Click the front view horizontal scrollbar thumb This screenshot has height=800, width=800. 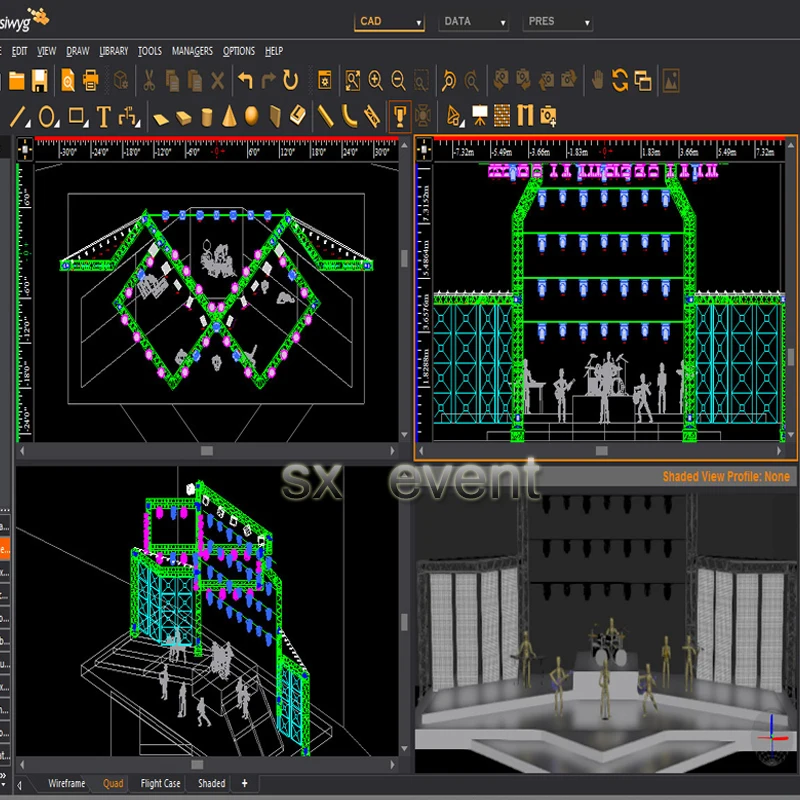pyautogui.click(x=602, y=451)
